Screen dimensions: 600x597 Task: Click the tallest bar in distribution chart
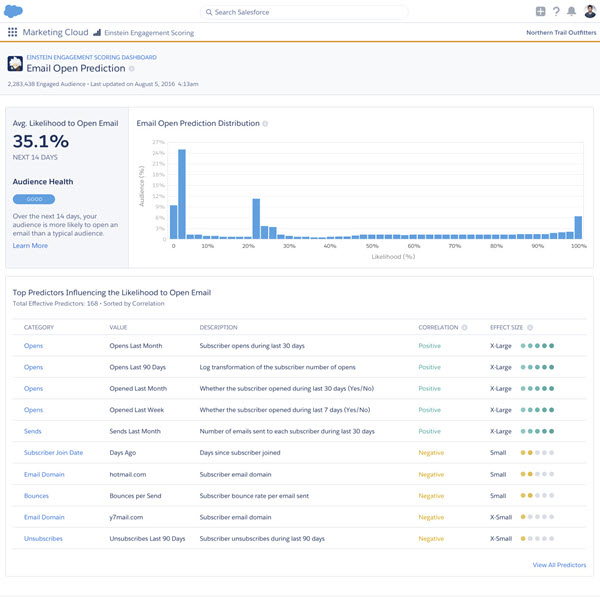[182, 194]
